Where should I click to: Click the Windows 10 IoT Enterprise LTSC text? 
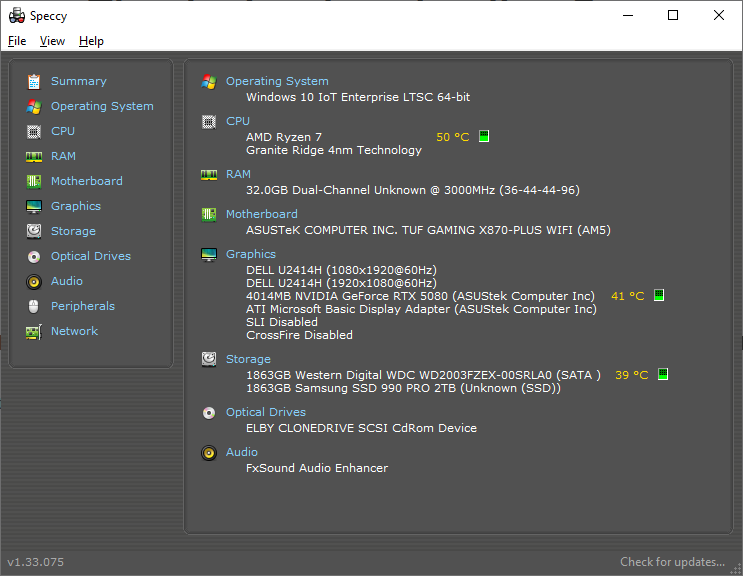(358, 98)
